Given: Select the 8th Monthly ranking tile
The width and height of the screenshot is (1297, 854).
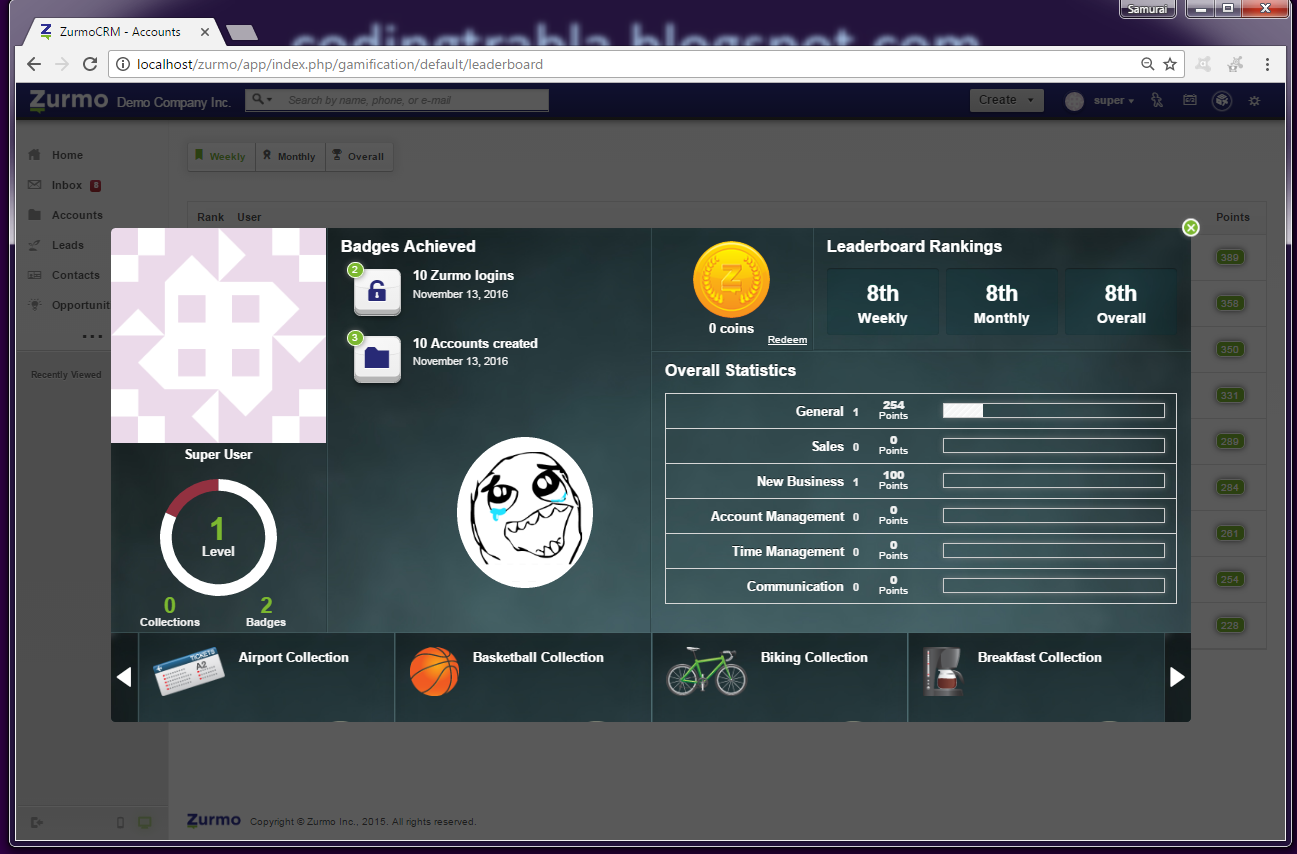Looking at the screenshot, I should coord(1002,302).
